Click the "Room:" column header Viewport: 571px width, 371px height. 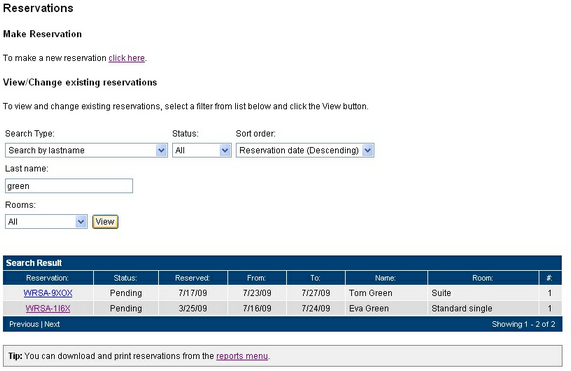click(x=483, y=278)
